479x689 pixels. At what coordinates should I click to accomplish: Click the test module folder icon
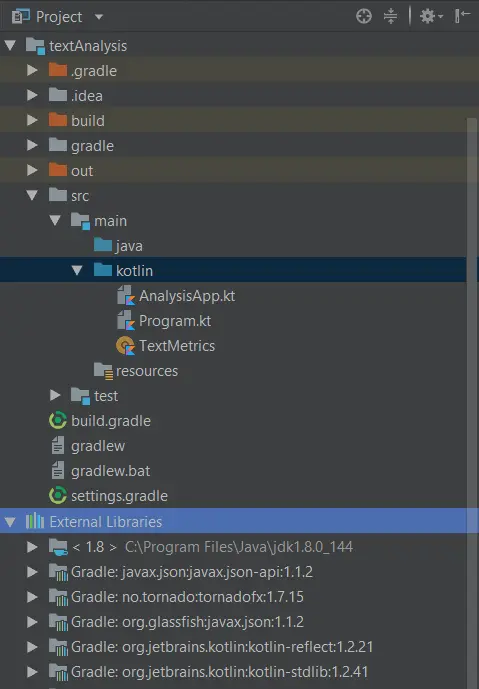[80, 396]
